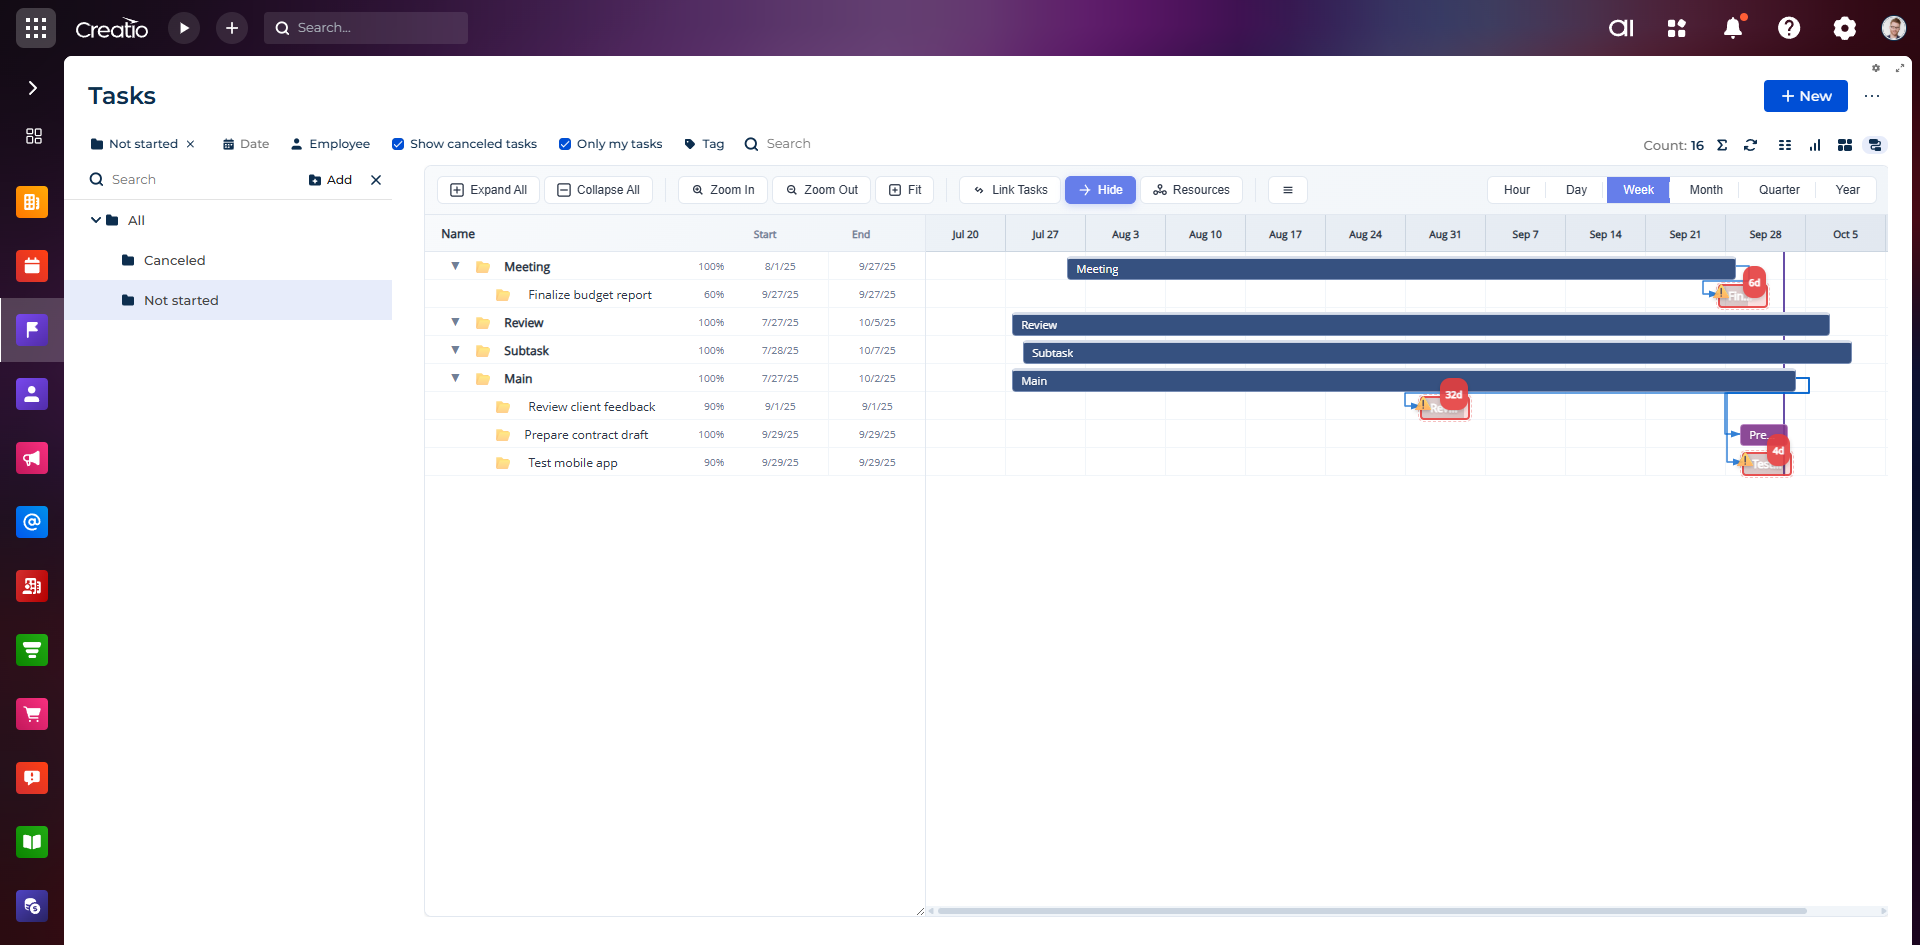Open the summaries sigma icon
The height and width of the screenshot is (945, 1920).
[x=1722, y=145]
